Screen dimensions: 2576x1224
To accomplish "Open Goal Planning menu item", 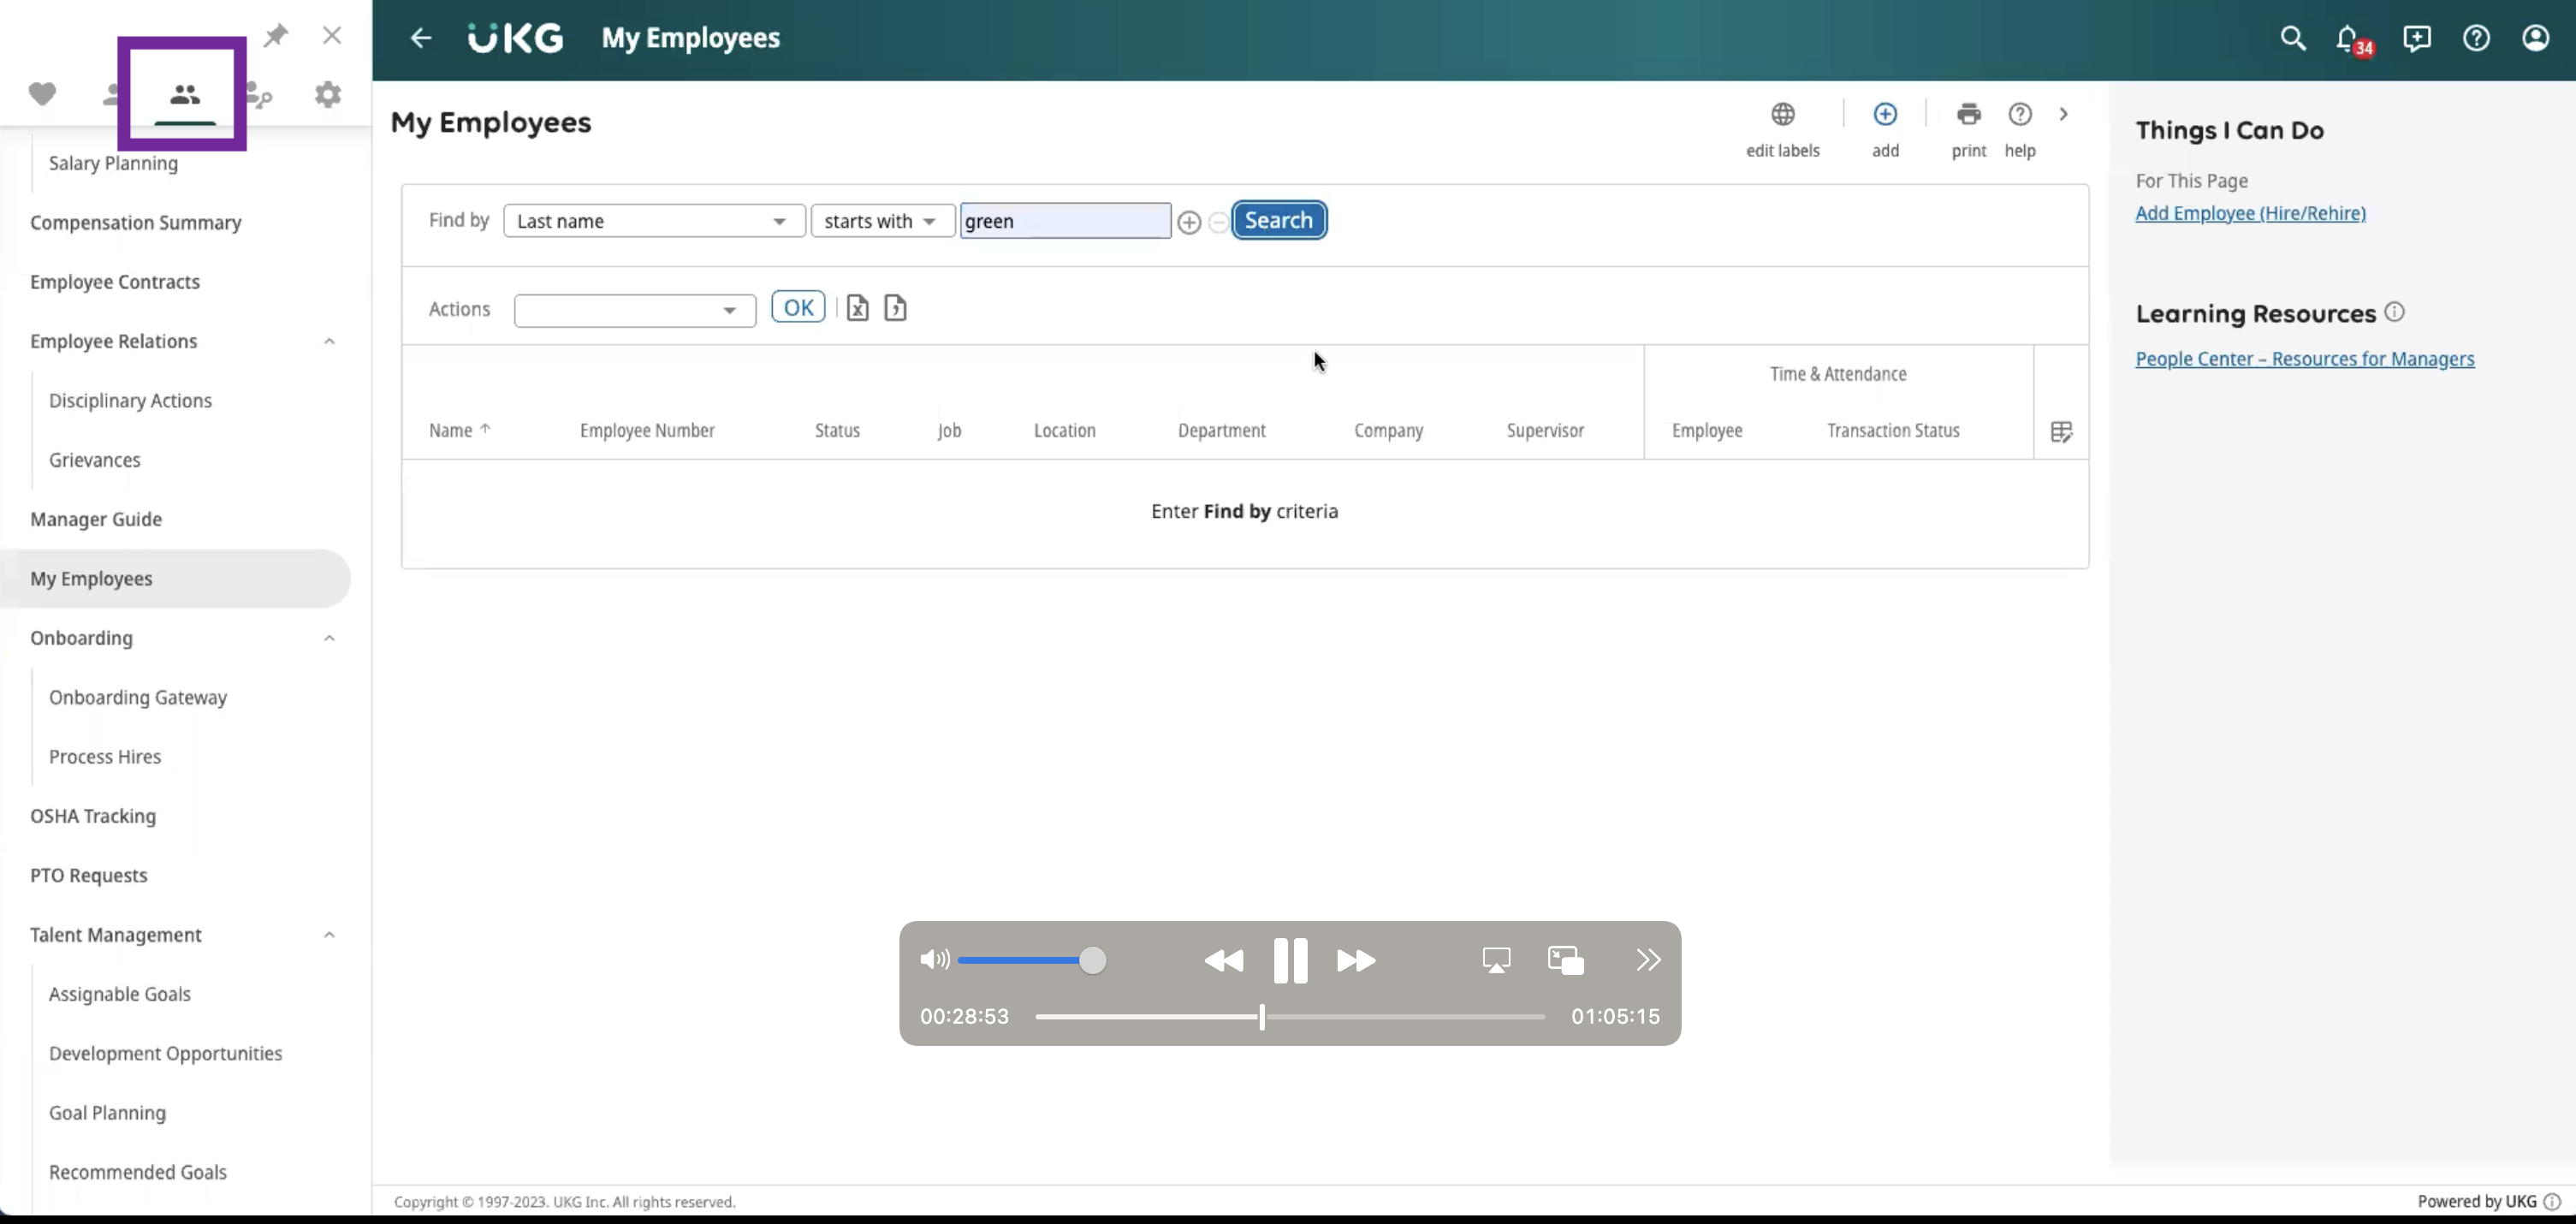I will coord(107,1112).
